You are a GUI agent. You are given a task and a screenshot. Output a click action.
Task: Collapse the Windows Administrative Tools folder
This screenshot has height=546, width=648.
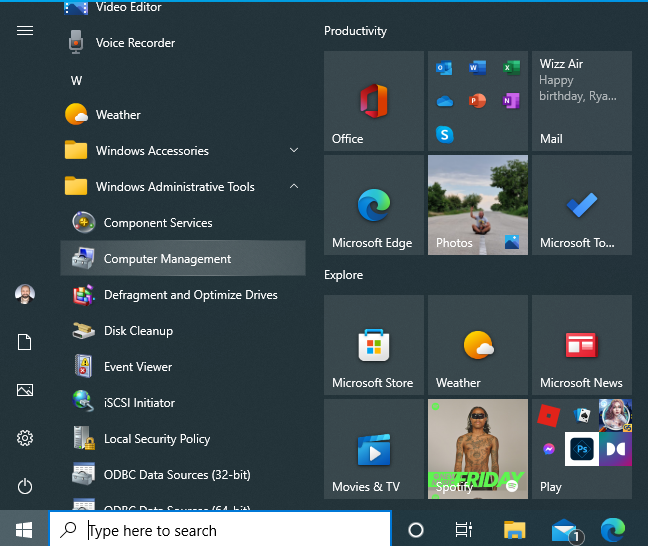[x=183, y=187]
